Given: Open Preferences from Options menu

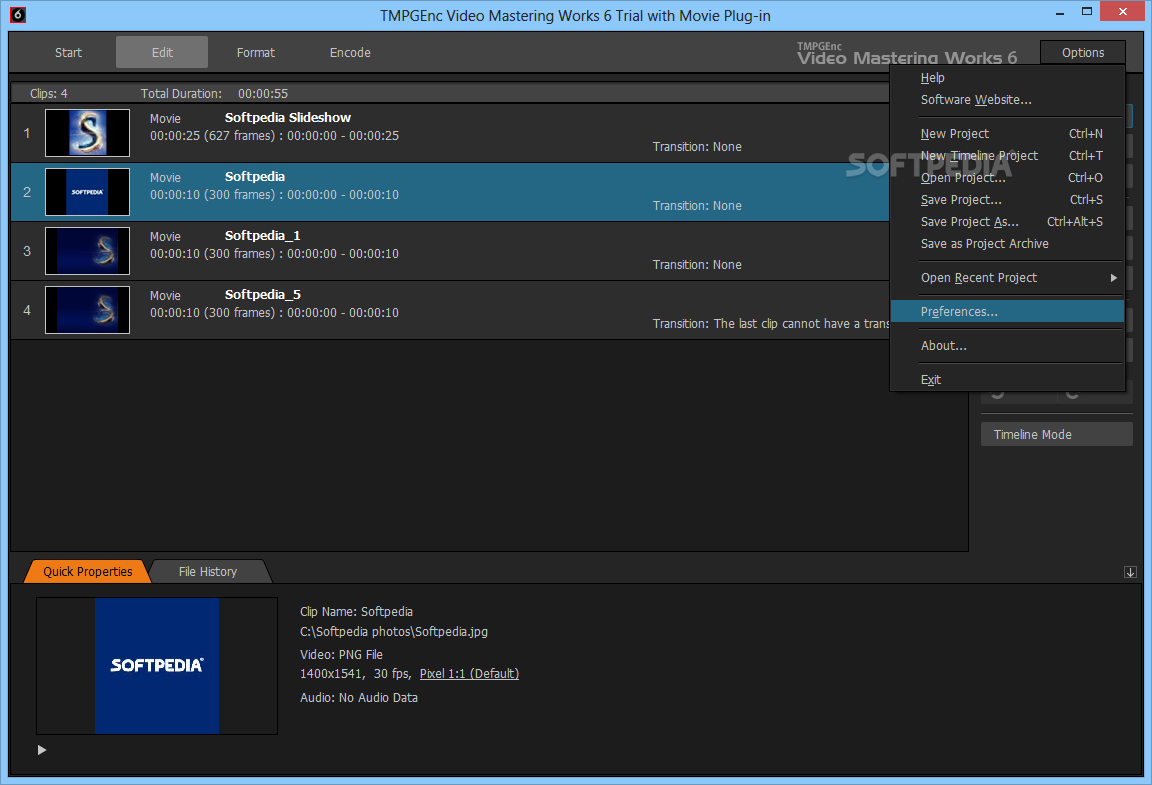Looking at the screenshot, I should [x=1007, y=312].
